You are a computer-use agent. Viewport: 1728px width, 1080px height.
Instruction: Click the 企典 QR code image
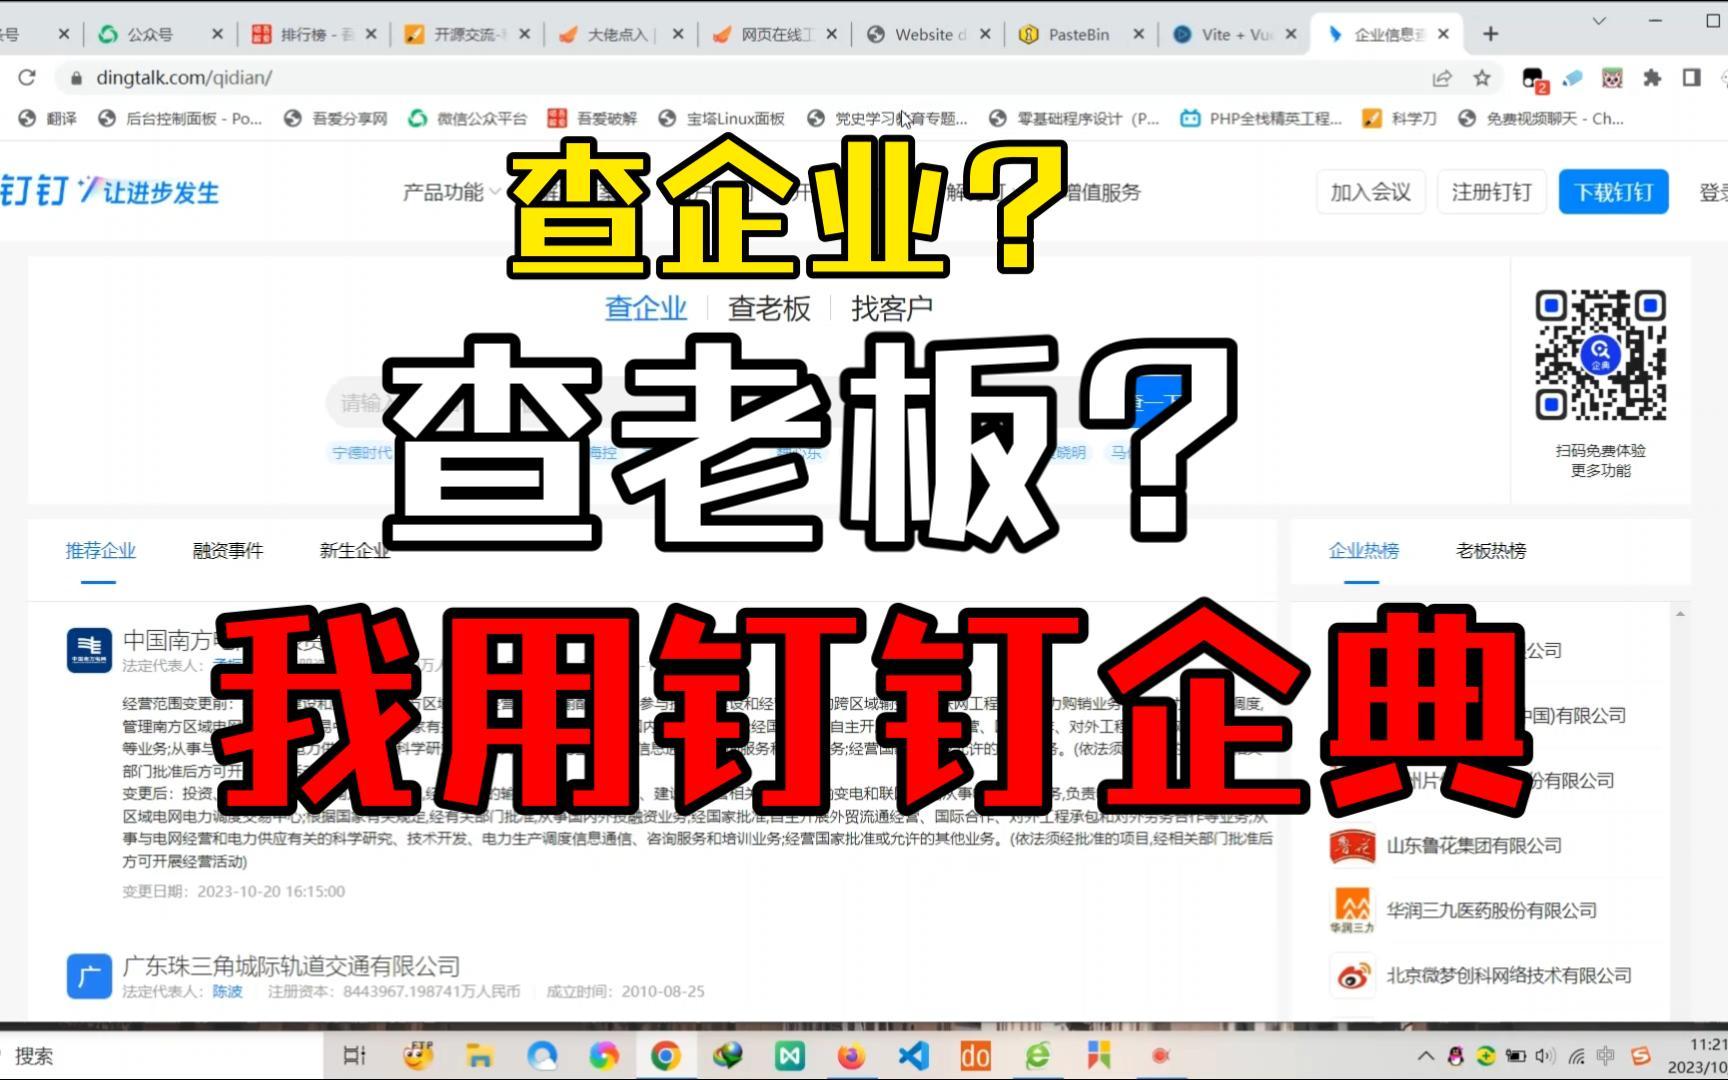tap(1600, 355)
